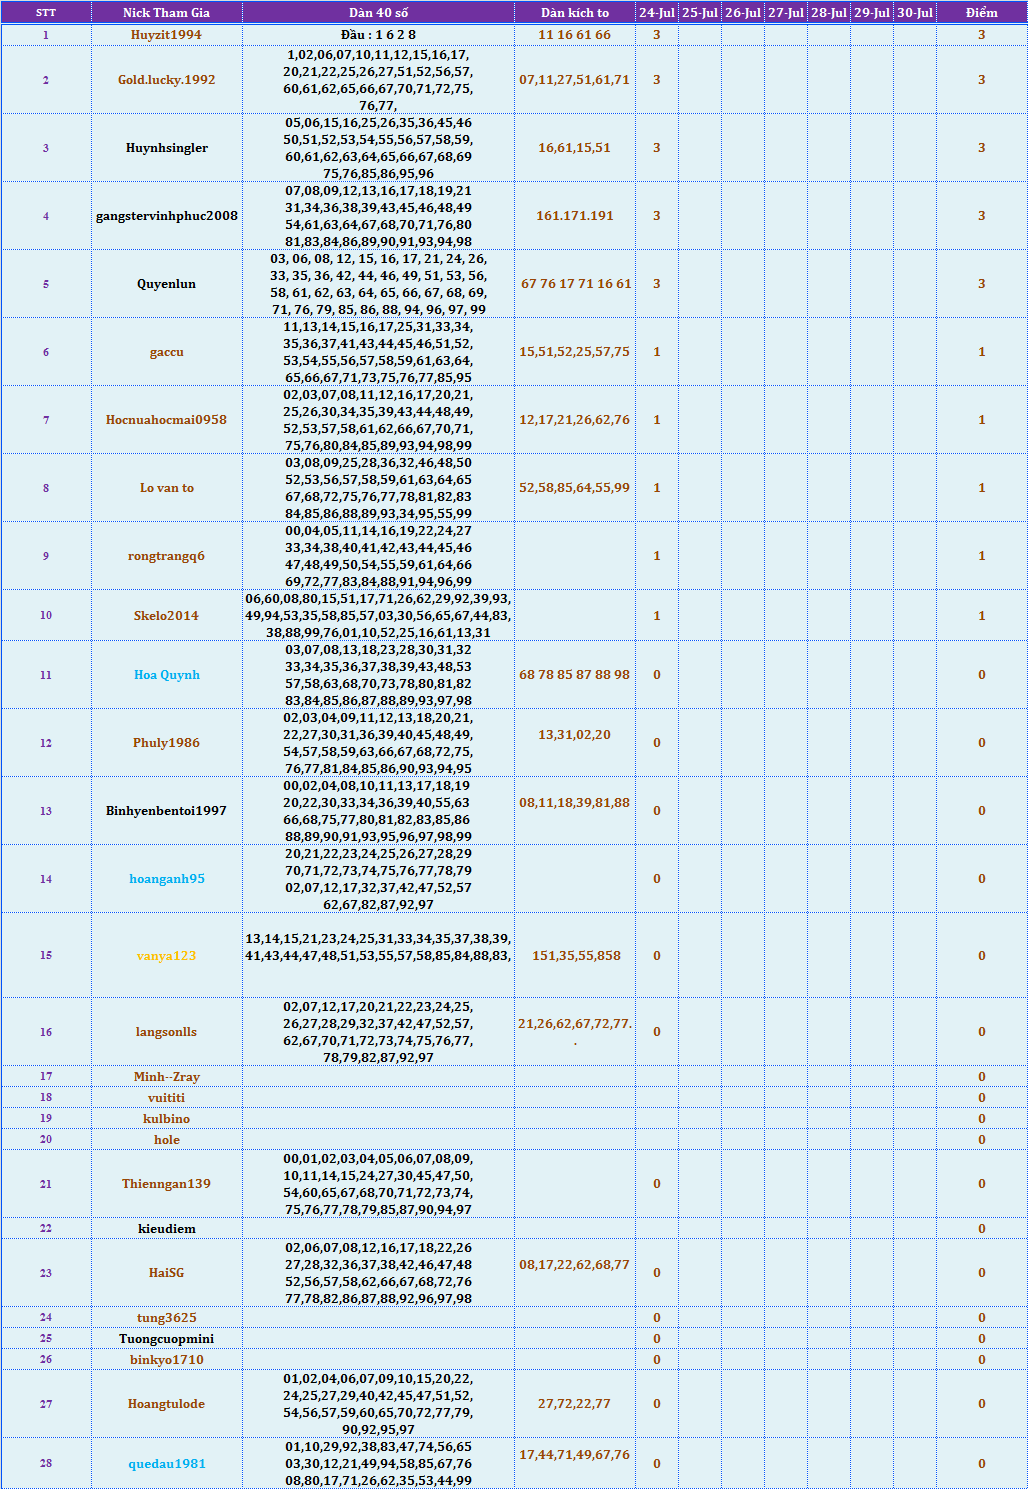This screenshot has height=1489, width=1028.
Task: Click the hoanganh95 username
Action: click(x=166, y=879)
